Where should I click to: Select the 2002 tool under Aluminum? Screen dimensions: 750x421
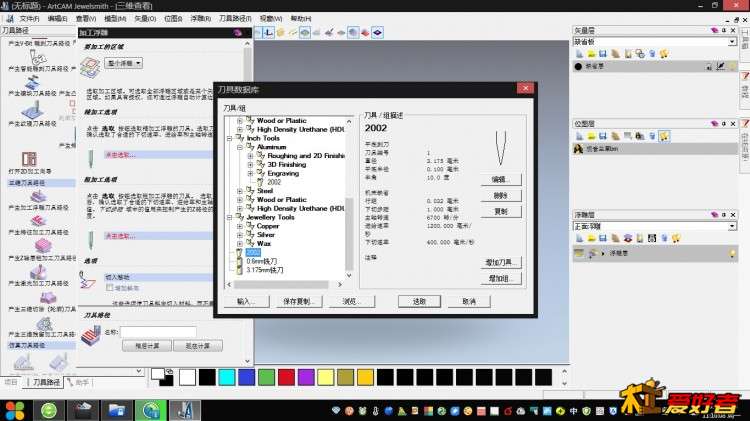(274, 182)
